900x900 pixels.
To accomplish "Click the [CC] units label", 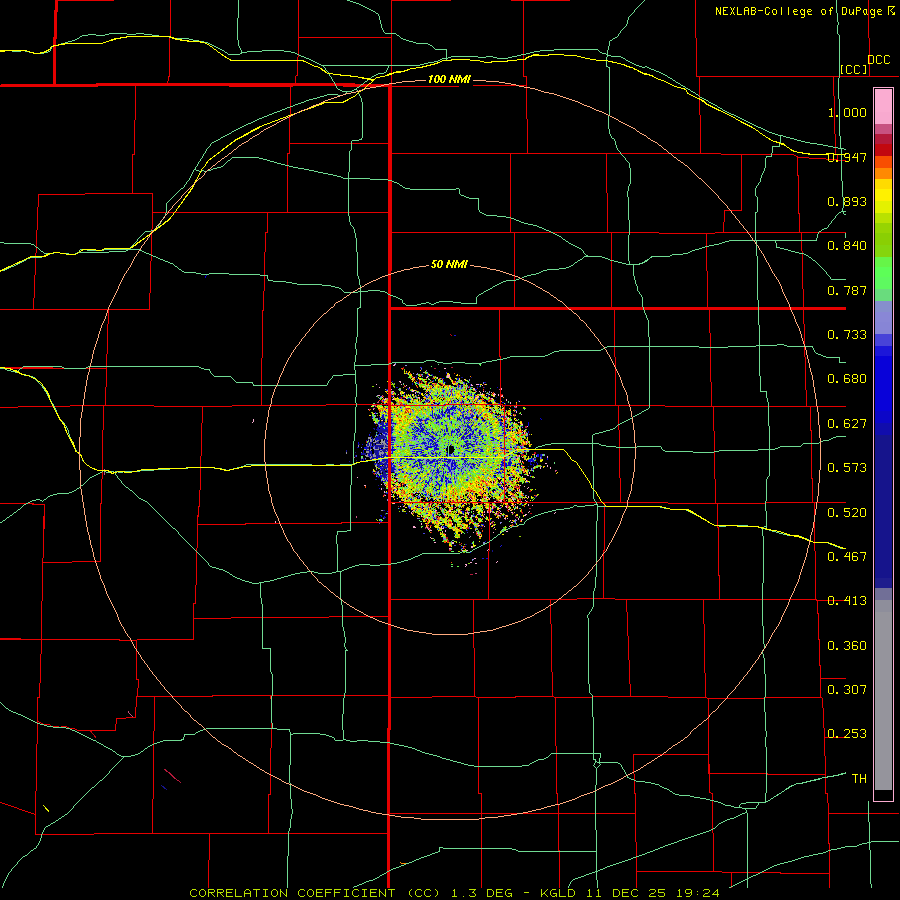I will pos(854,69).
